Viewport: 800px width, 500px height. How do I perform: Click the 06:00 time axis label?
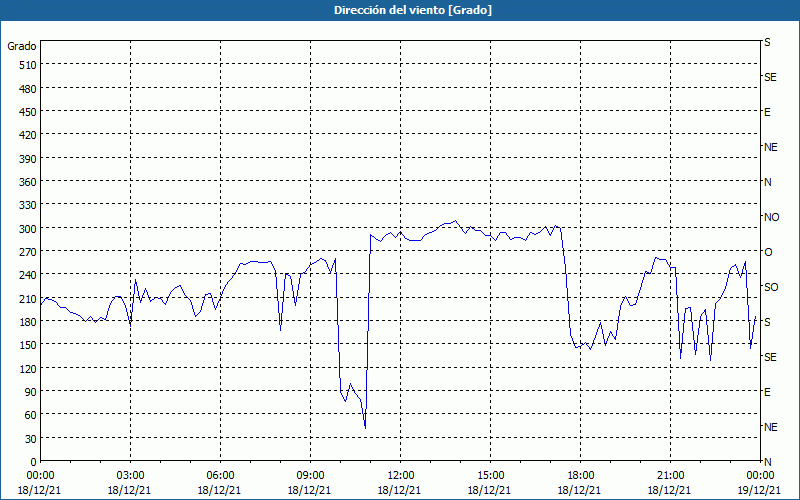point(220,476)
